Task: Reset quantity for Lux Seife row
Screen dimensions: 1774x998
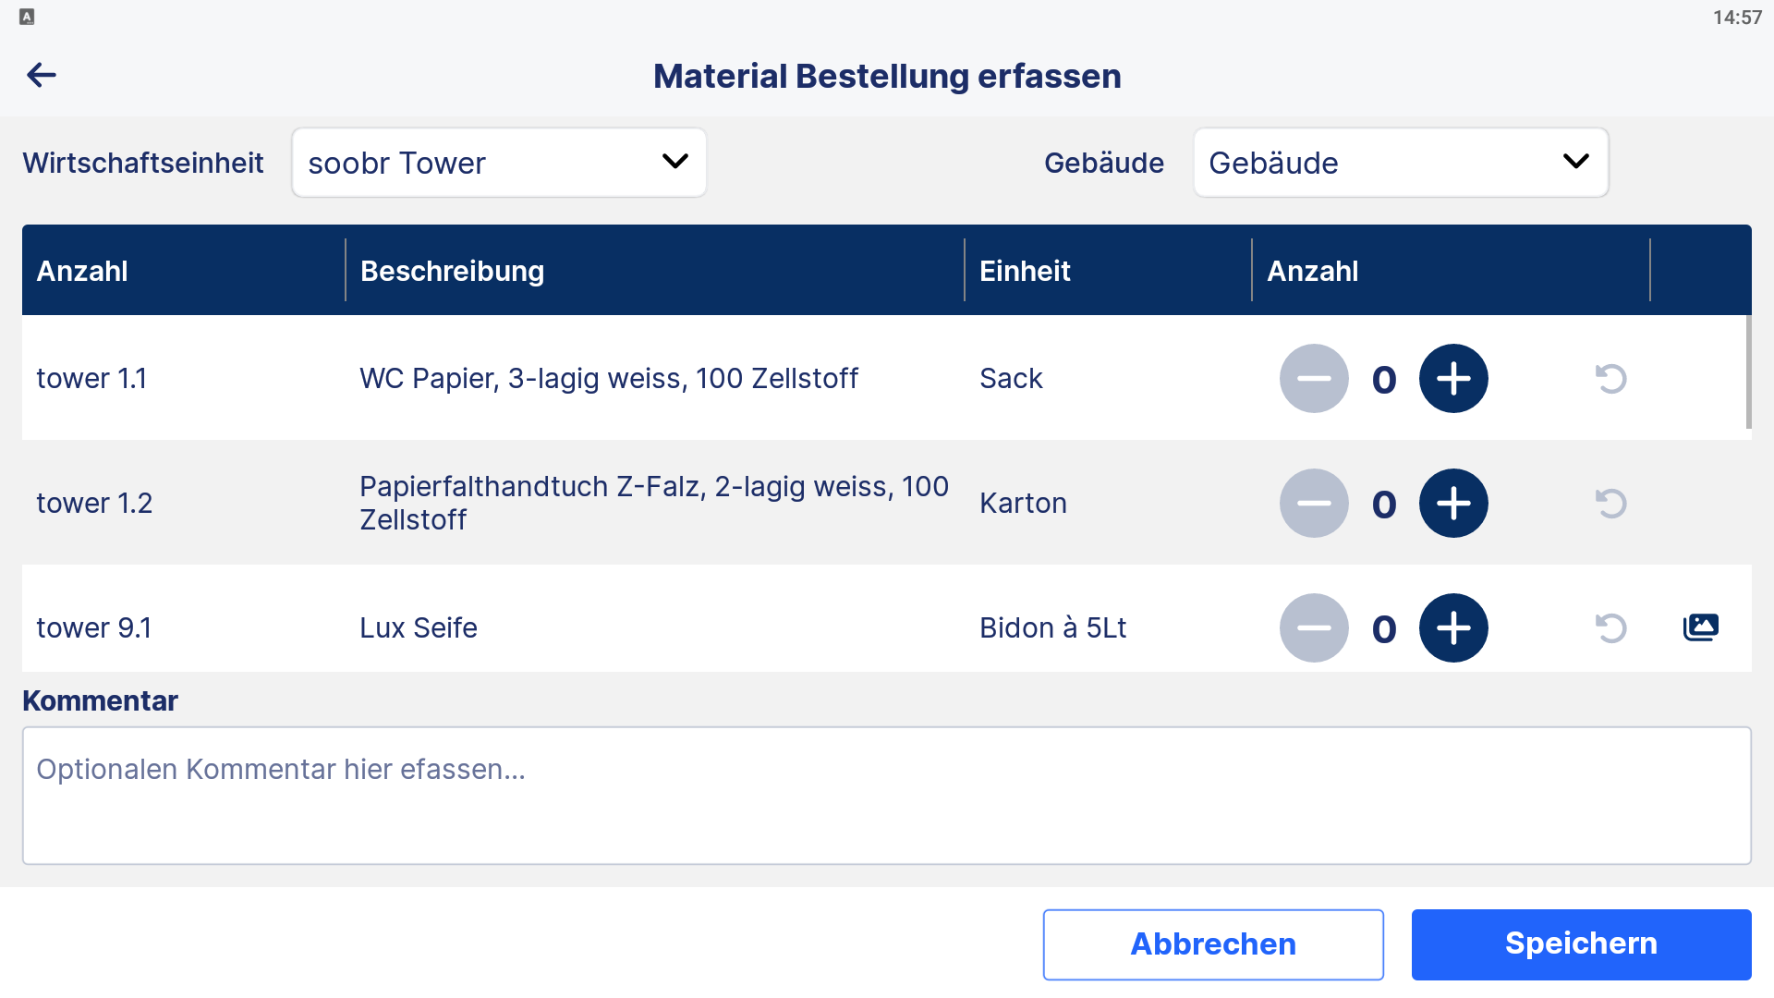Action: tap(1610, 628)
